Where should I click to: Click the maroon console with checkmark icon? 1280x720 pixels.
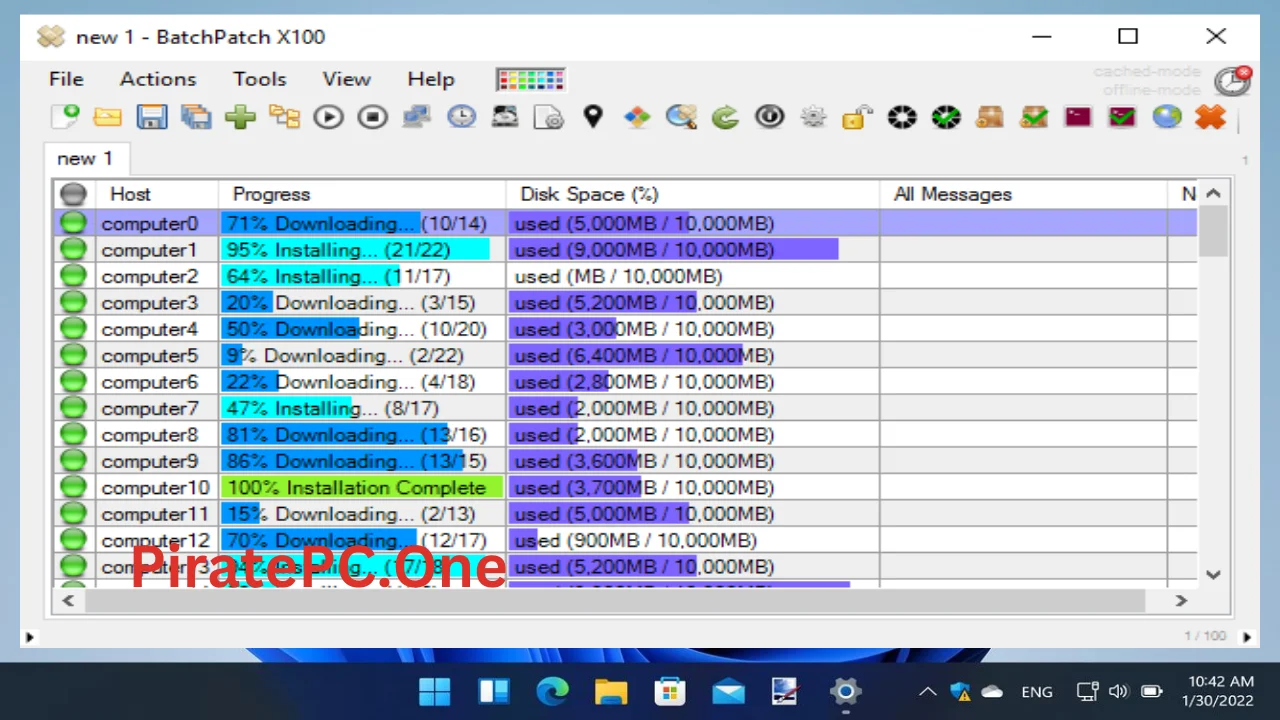(1122, 117)
